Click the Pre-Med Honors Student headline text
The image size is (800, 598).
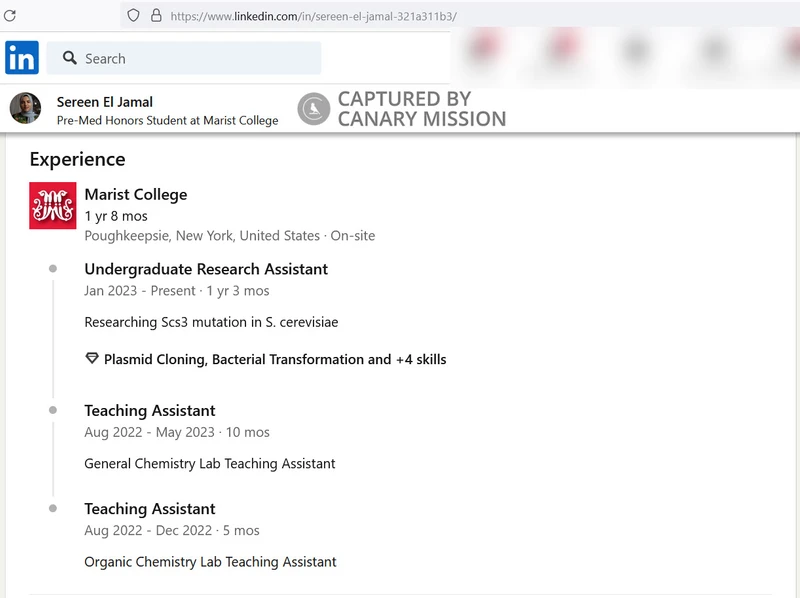point(167,120)
